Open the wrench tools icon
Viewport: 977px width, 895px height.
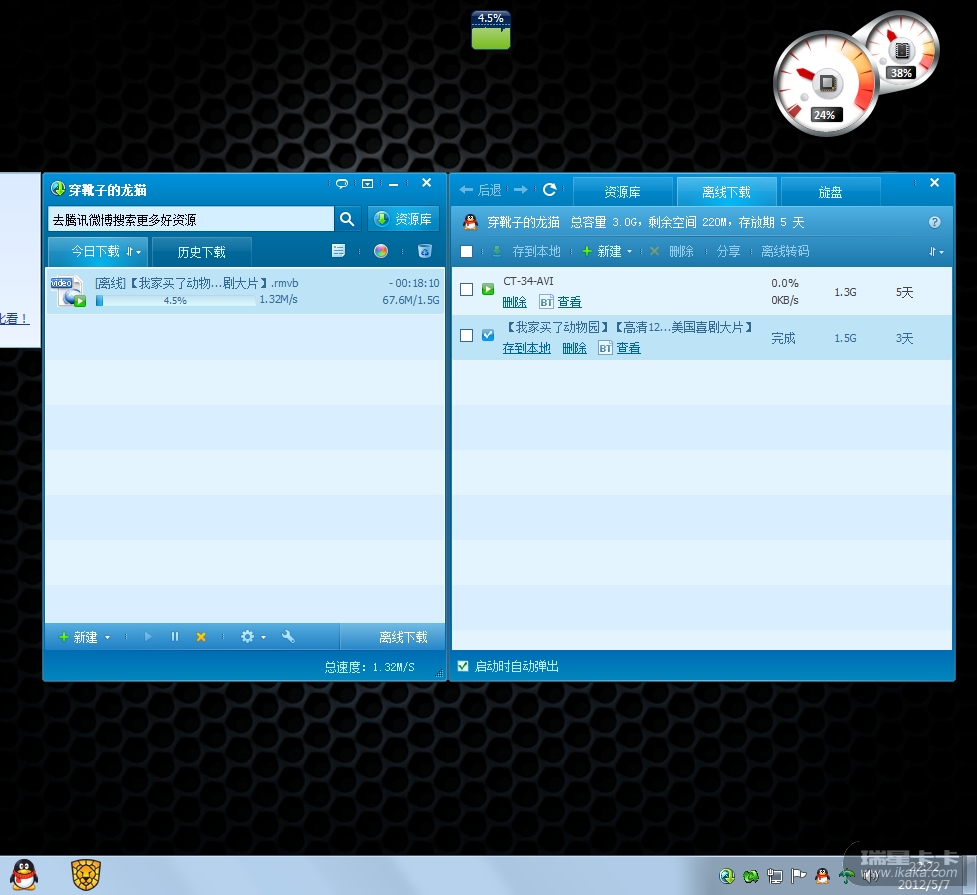tap(288, 636)
